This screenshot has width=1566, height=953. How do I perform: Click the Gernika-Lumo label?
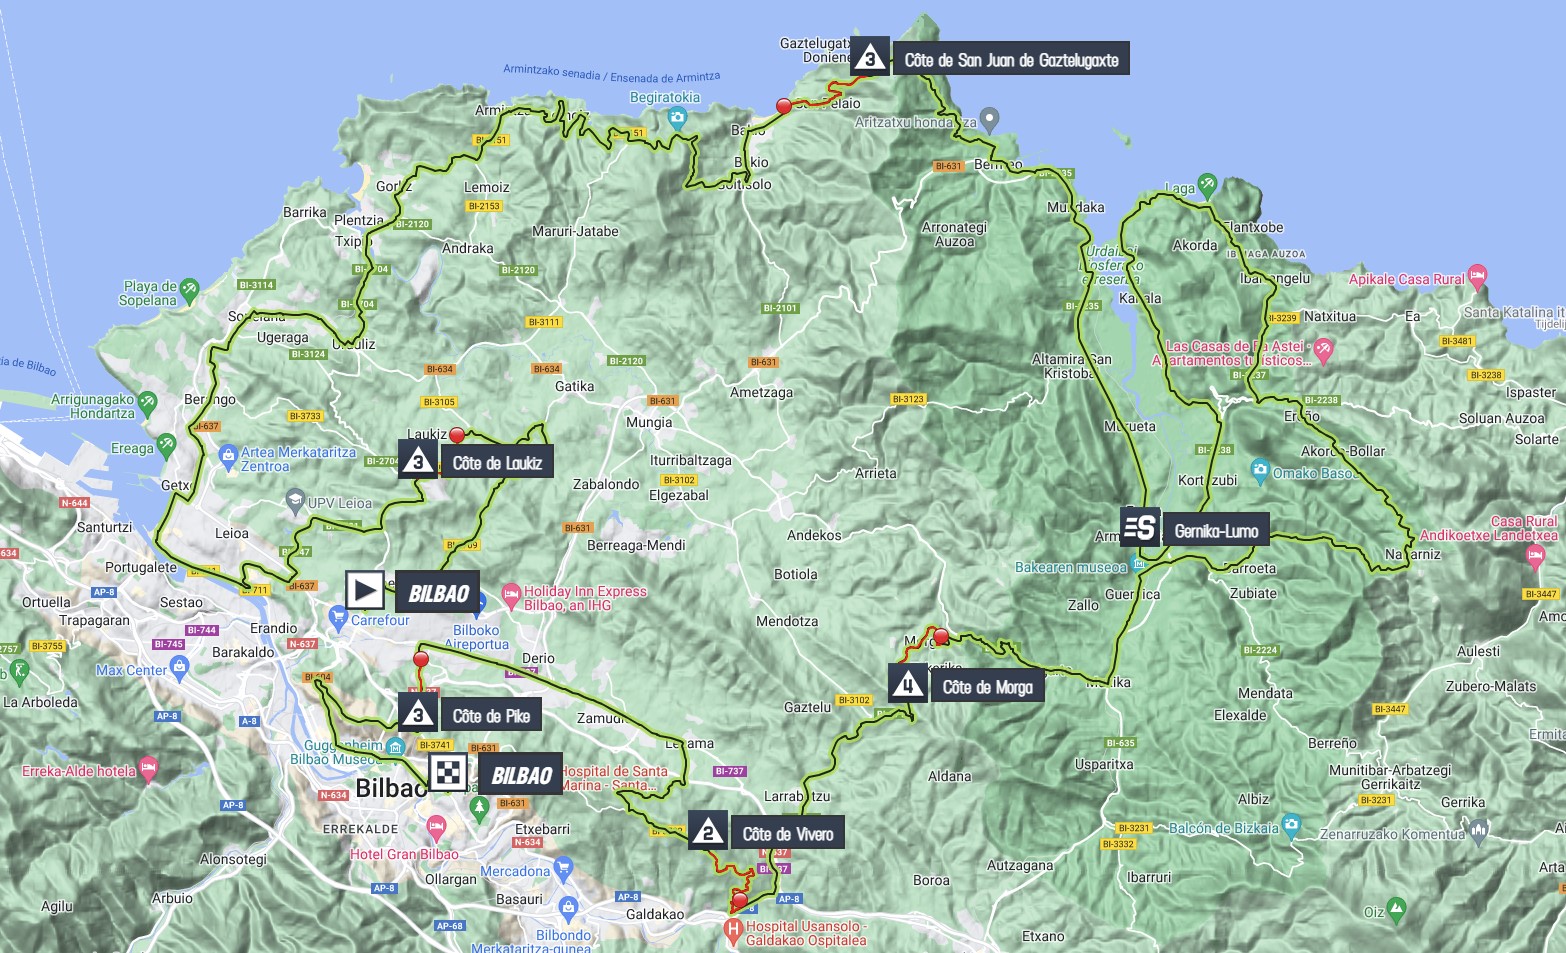coord(1216,530)
